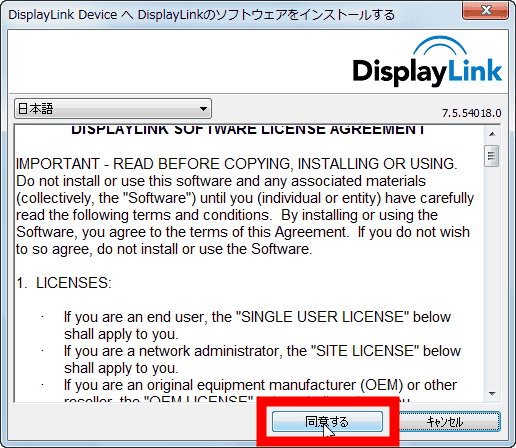Screen dimensions: 516x448
Task: Click the '1. LICENSES:' heading
Action: pyautogui.click(x=64, y=283)
